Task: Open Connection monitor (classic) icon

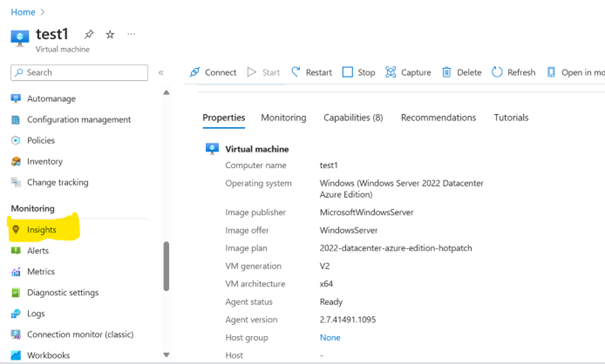Action: (x=16, y=334)
